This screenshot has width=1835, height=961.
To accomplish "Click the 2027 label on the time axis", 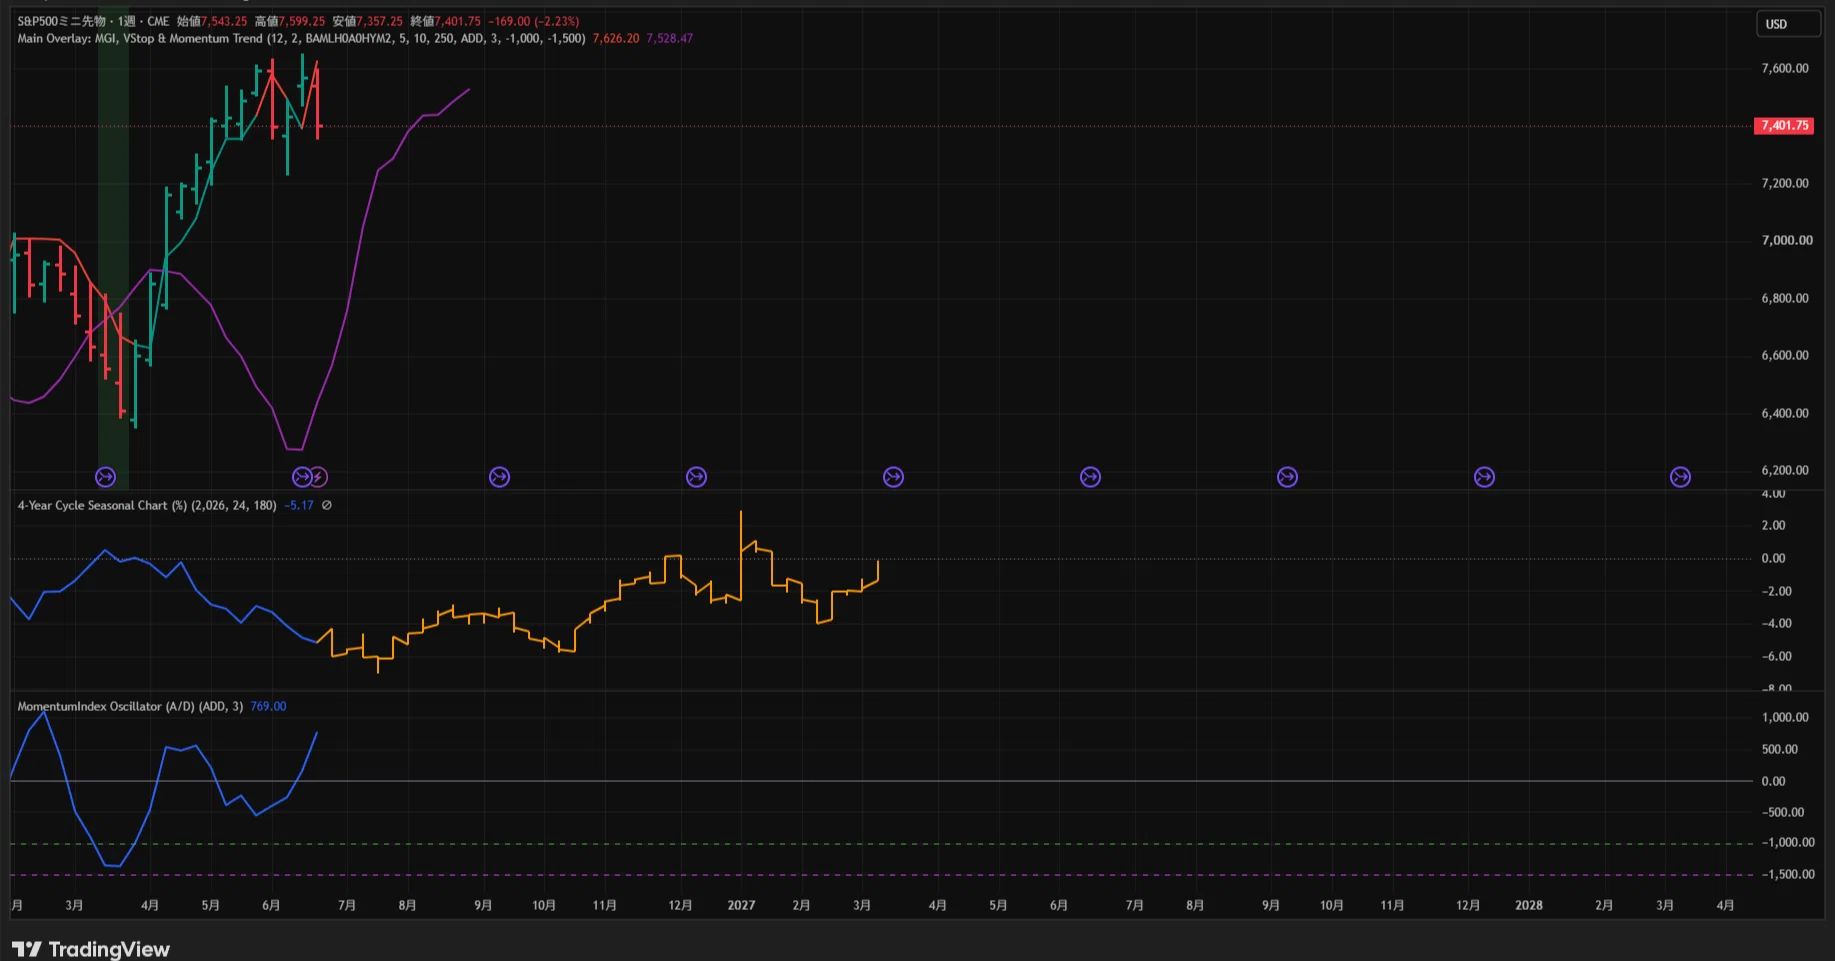I will click(x=741, y=905).
